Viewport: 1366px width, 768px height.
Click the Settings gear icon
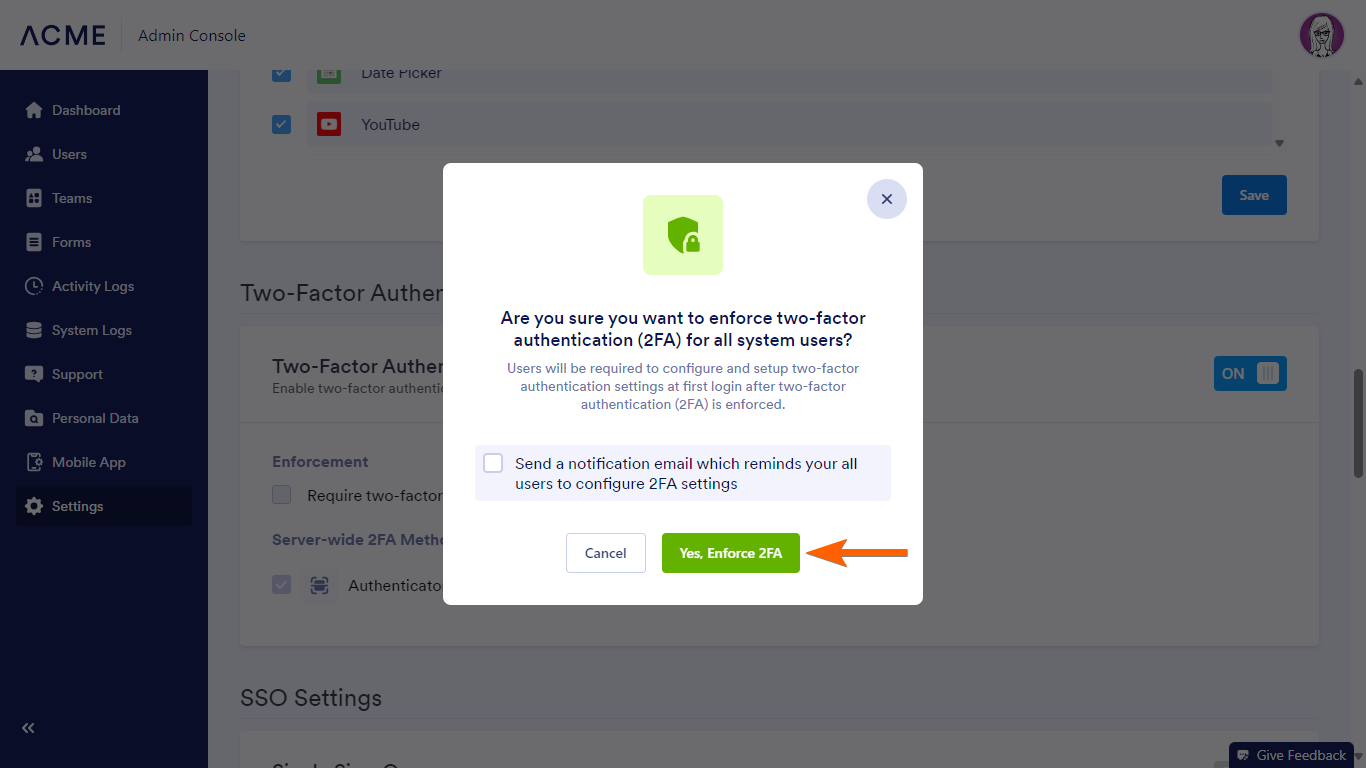[34, 506]
